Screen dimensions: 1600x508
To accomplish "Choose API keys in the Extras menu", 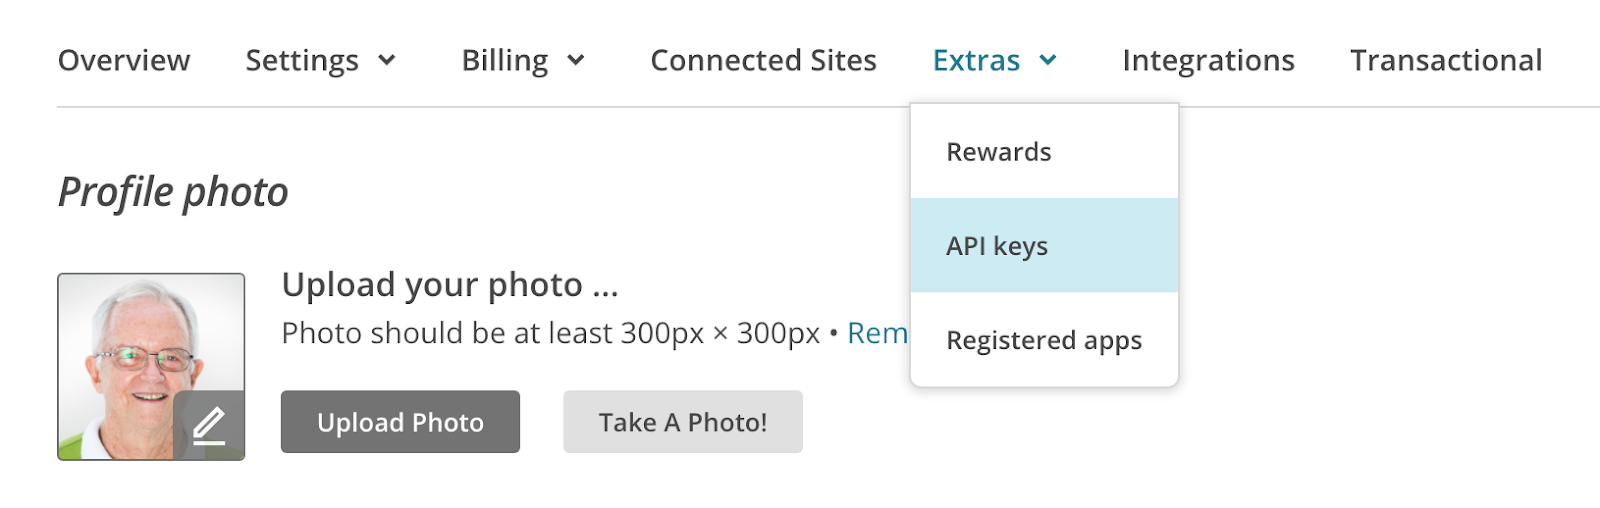I will [997, 246].
